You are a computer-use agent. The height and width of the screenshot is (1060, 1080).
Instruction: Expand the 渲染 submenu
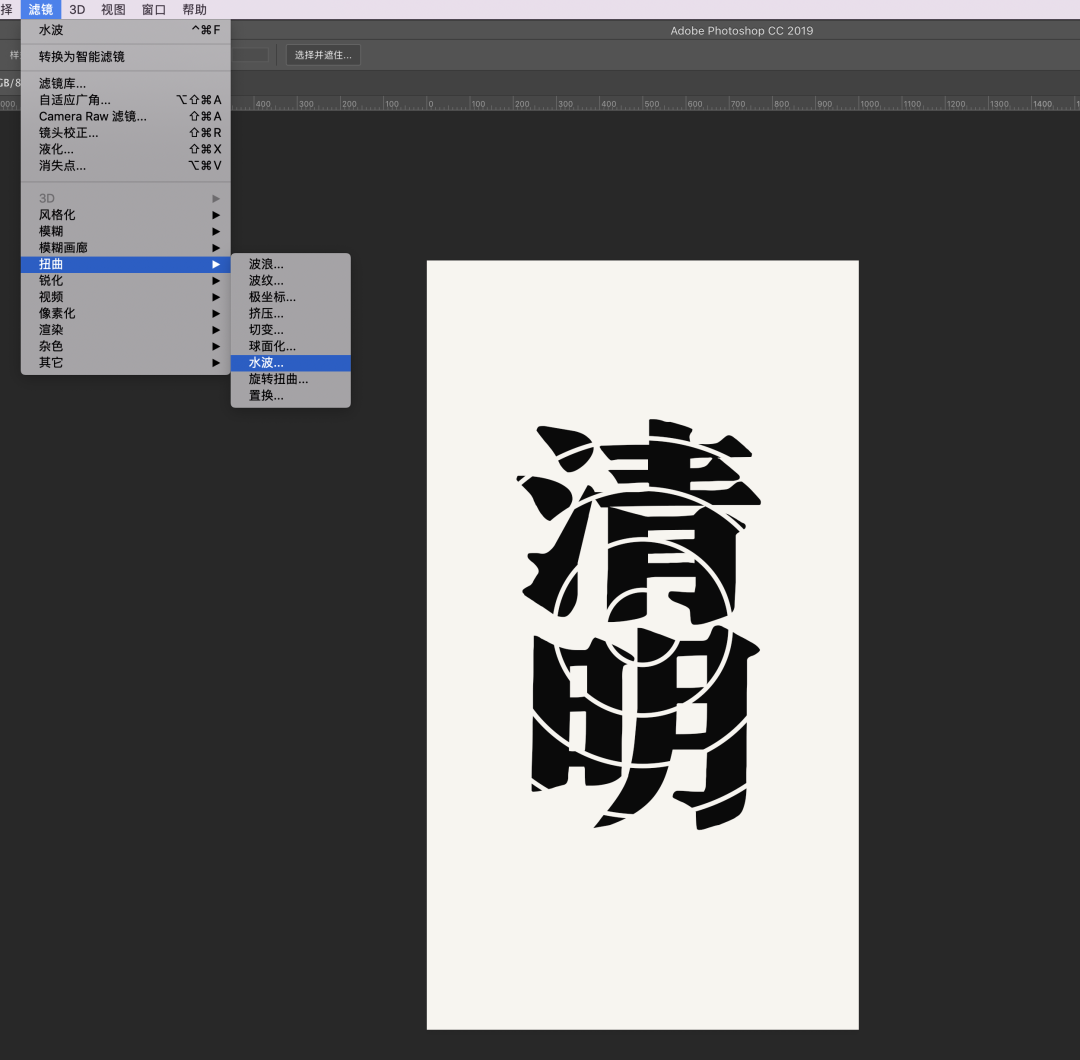[x=51, y=330]
